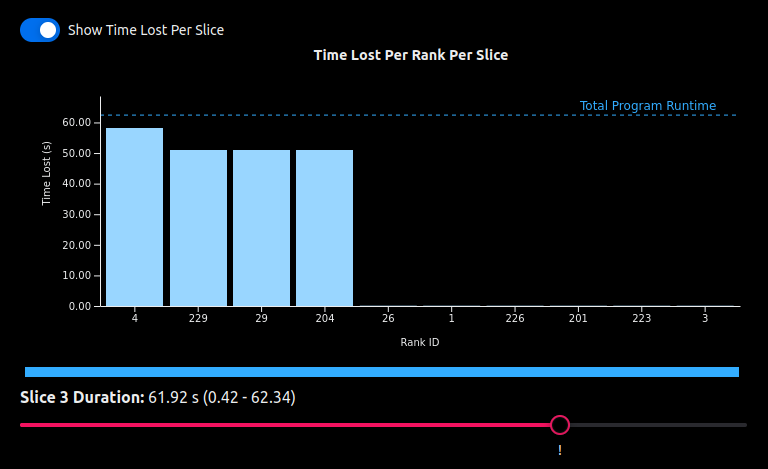The width and height of the screenshot is (768, 469).
Task: Click the 'Total Program Runtime' label
Action: click(647, 106)
